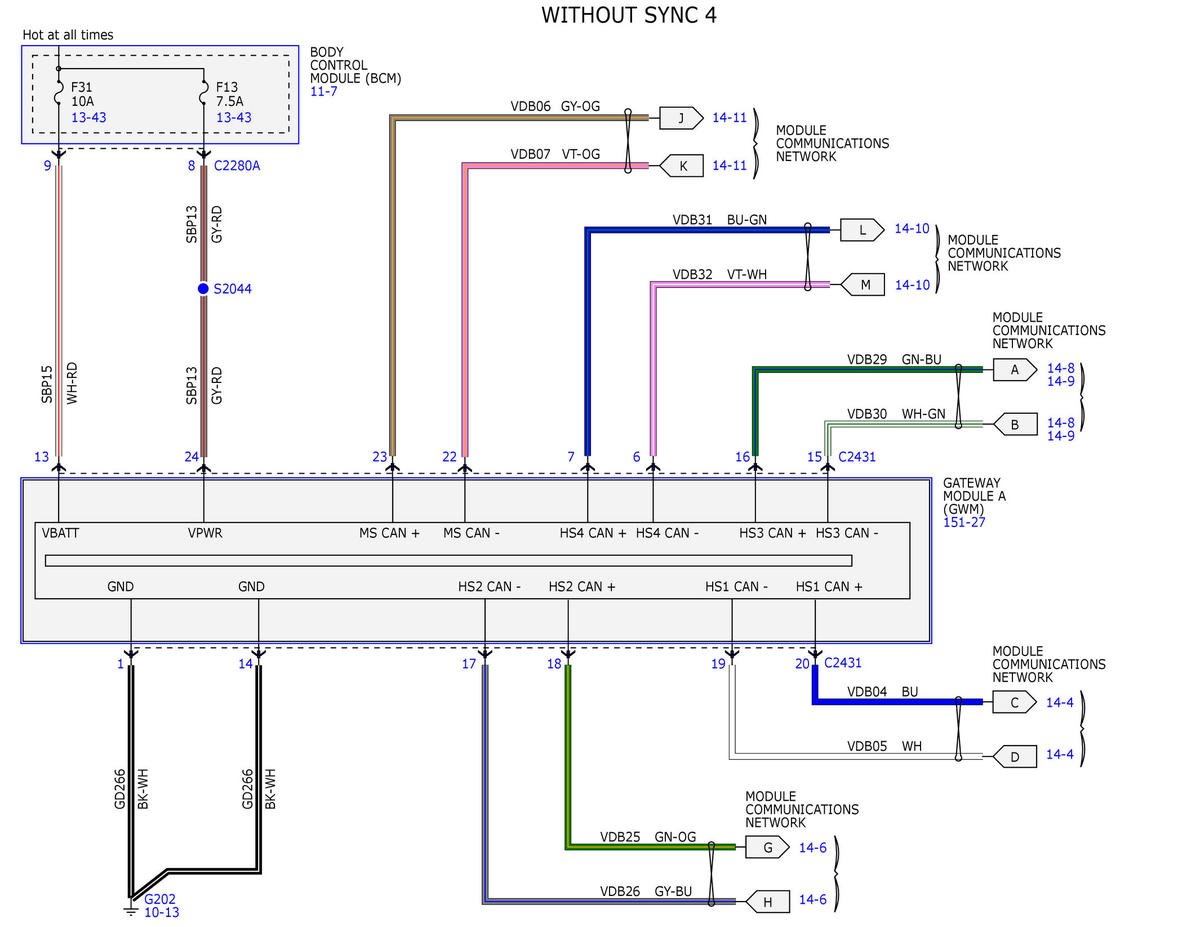
Task: Click the blue S2044 splice dot
Action: [204, 289]
